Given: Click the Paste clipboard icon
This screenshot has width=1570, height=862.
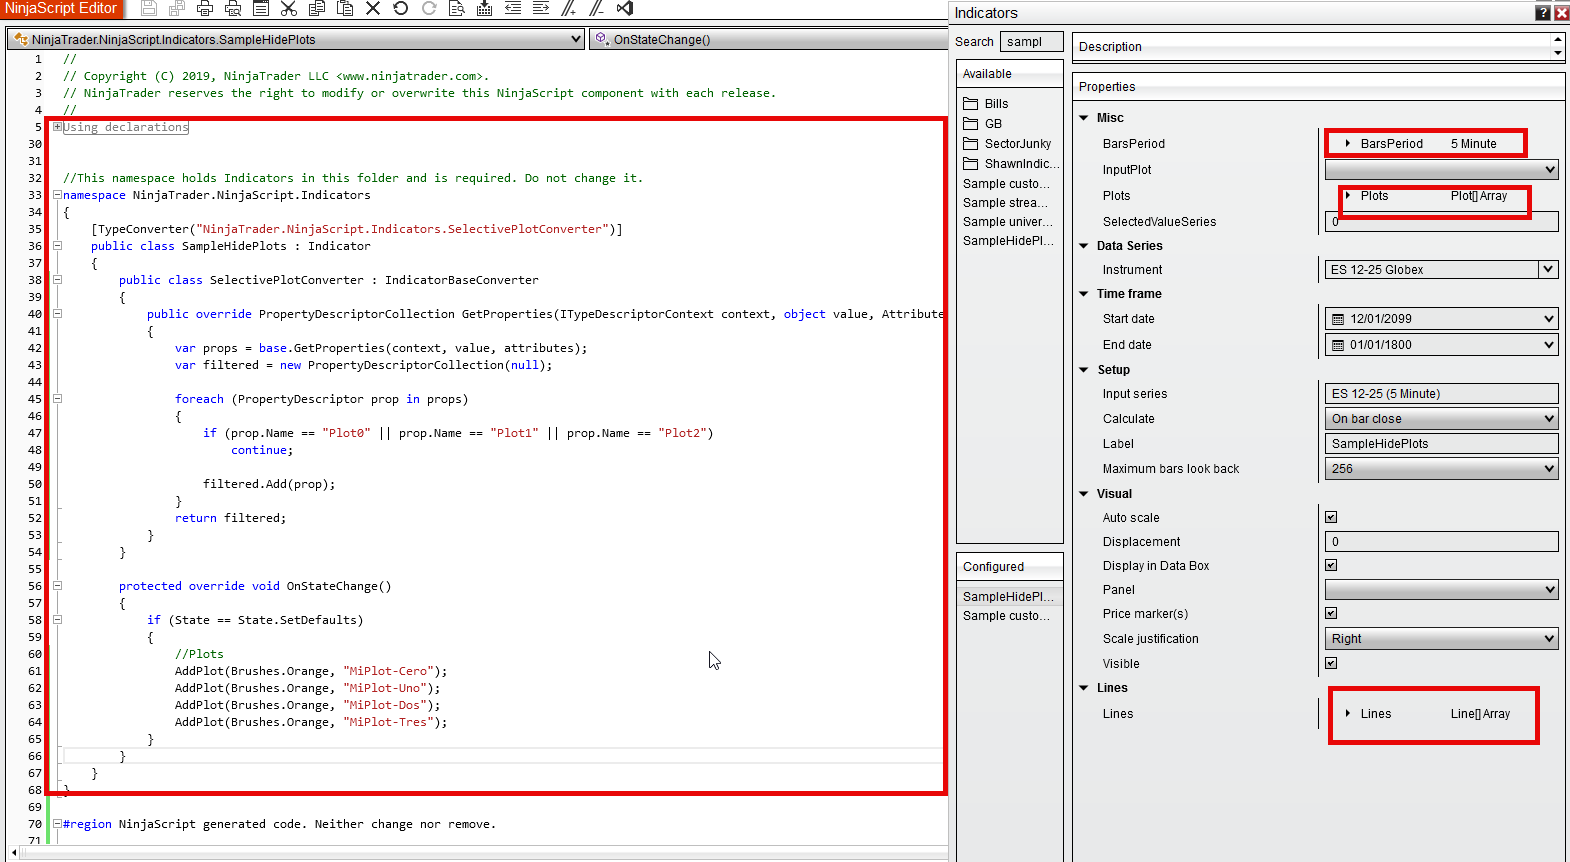Looking at the screenshot, I should point(345,9).
